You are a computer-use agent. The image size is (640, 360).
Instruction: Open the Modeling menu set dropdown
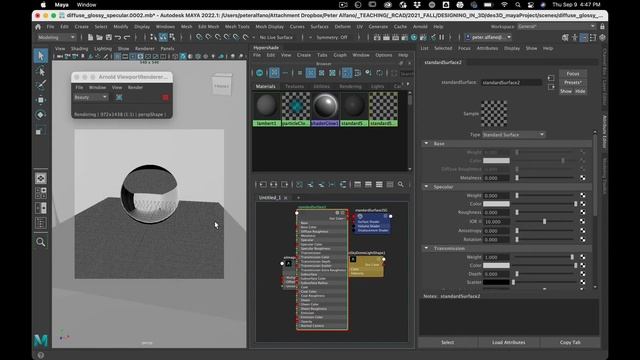[56, 37]
